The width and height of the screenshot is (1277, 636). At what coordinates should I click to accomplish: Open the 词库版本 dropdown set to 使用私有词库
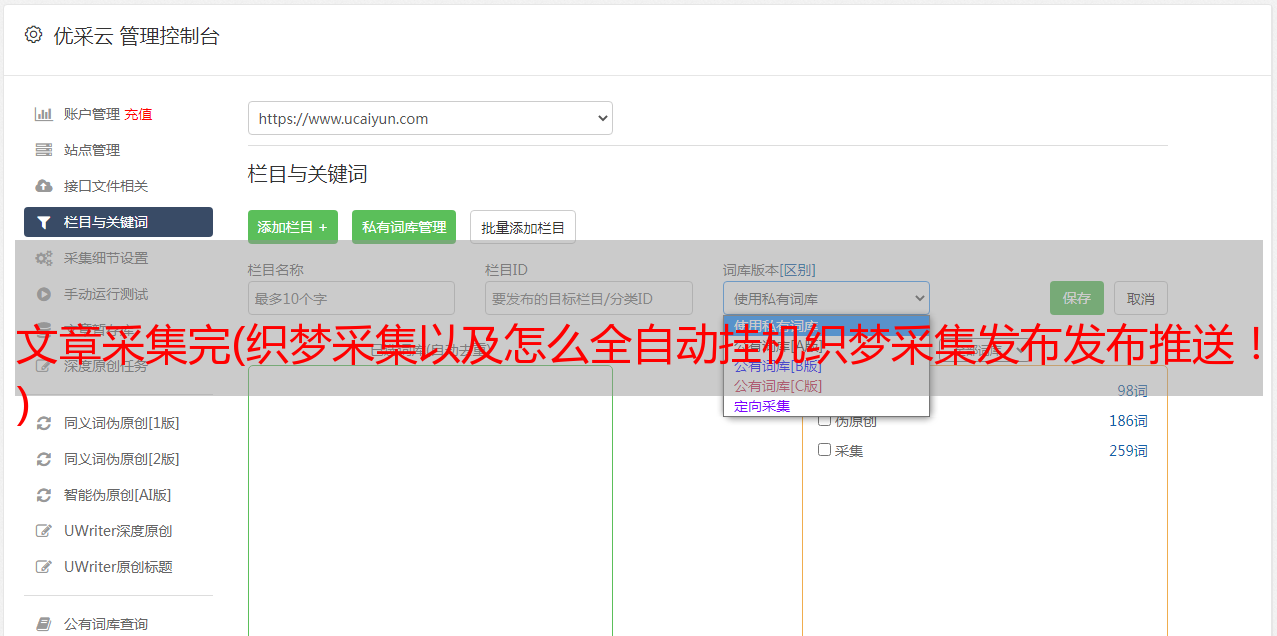(x=826, y=298)
